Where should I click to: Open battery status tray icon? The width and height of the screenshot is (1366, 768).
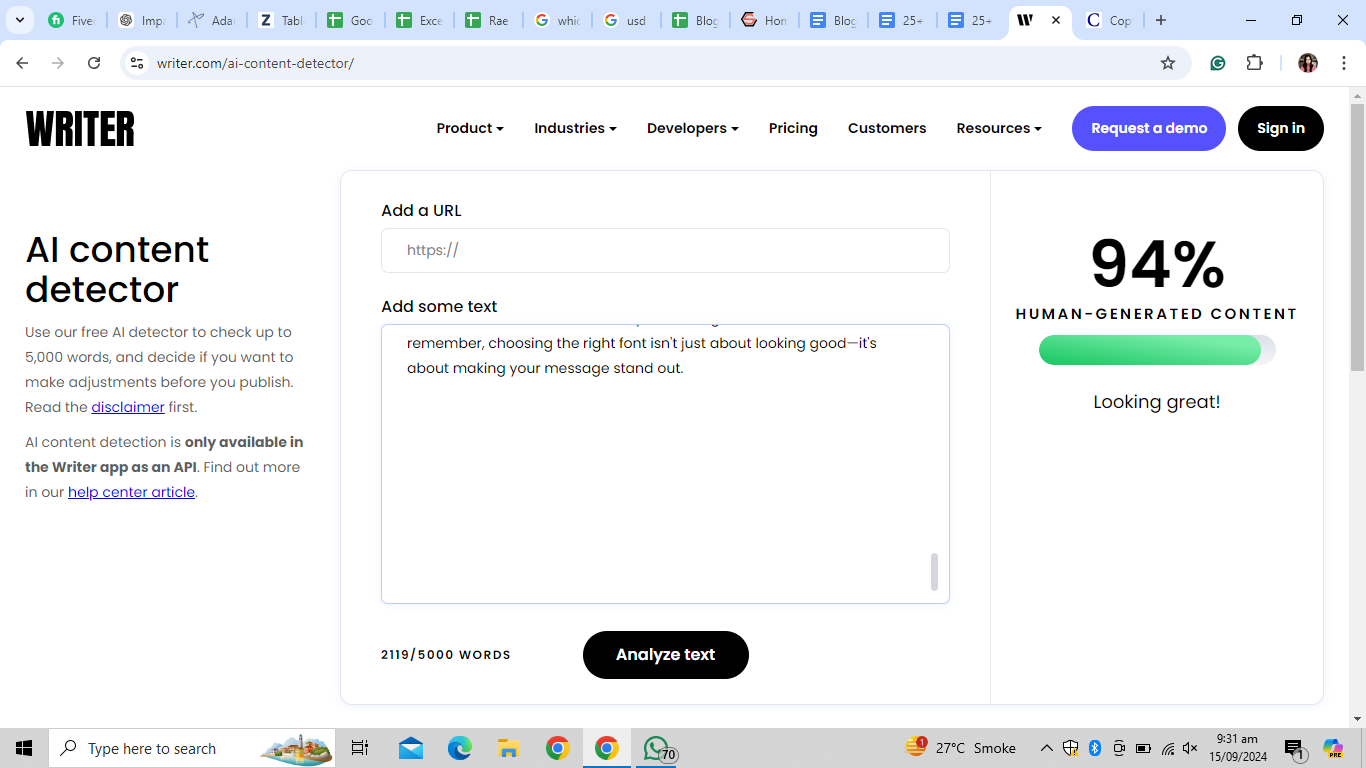[1143, 748]
